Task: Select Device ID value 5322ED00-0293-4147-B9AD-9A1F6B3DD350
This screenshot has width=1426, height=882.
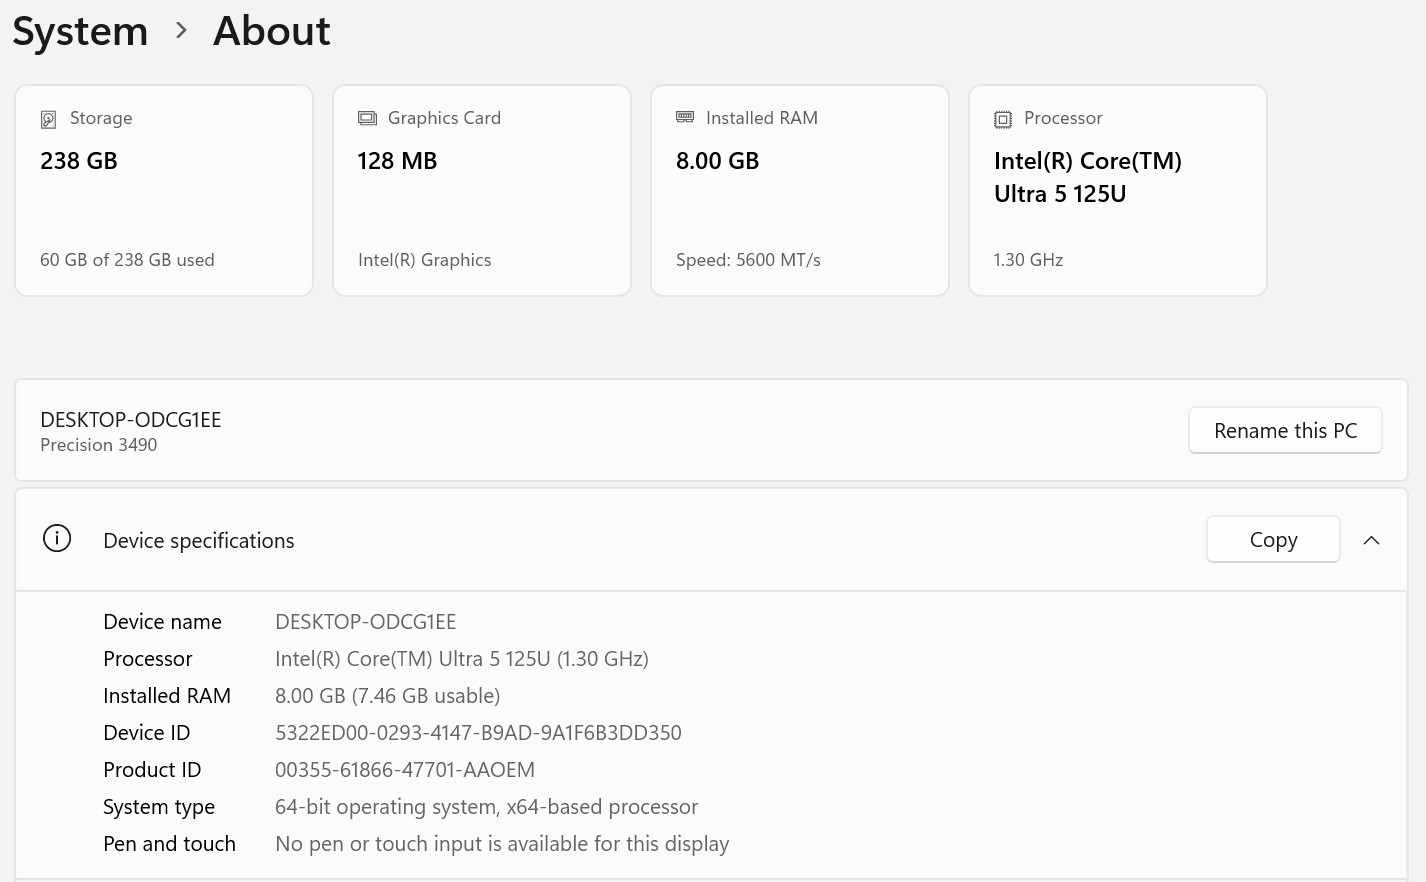Action: tap(478, 733)
